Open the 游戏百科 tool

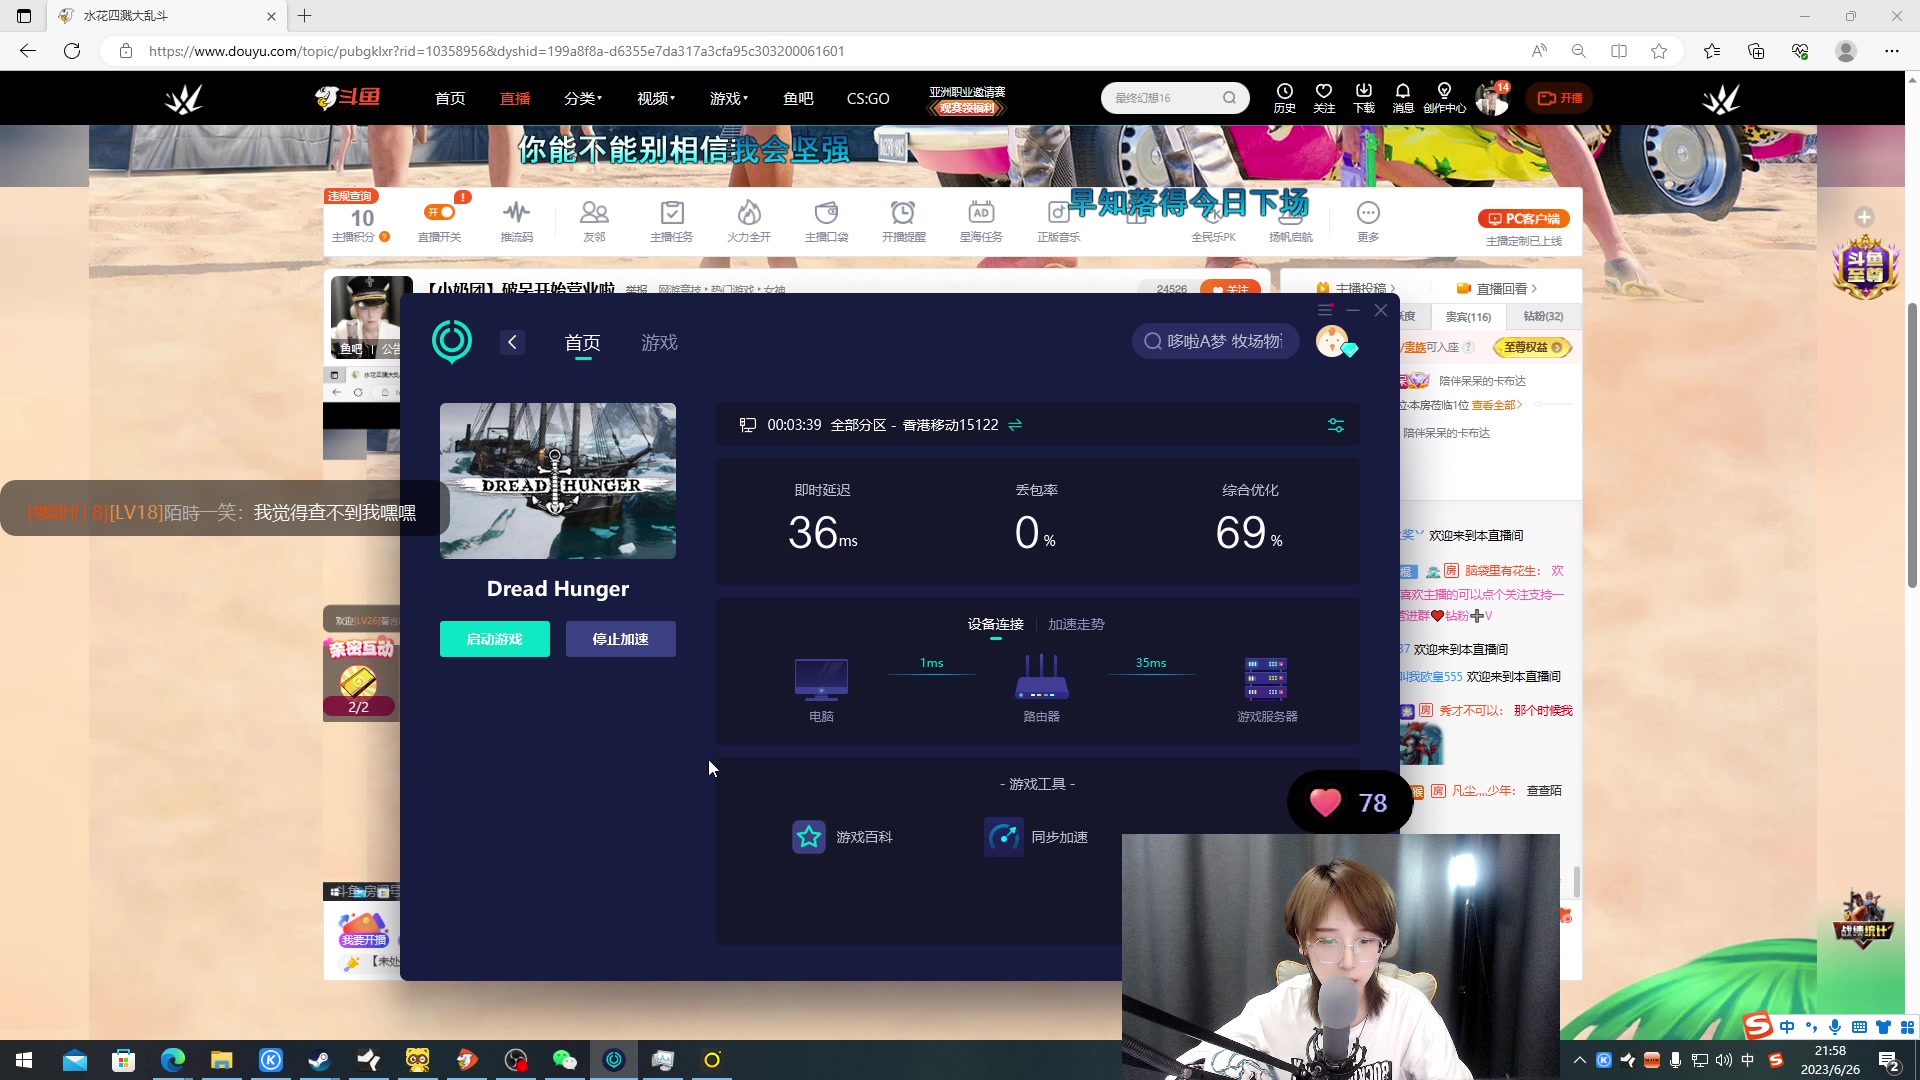click(x=842, y=837)
